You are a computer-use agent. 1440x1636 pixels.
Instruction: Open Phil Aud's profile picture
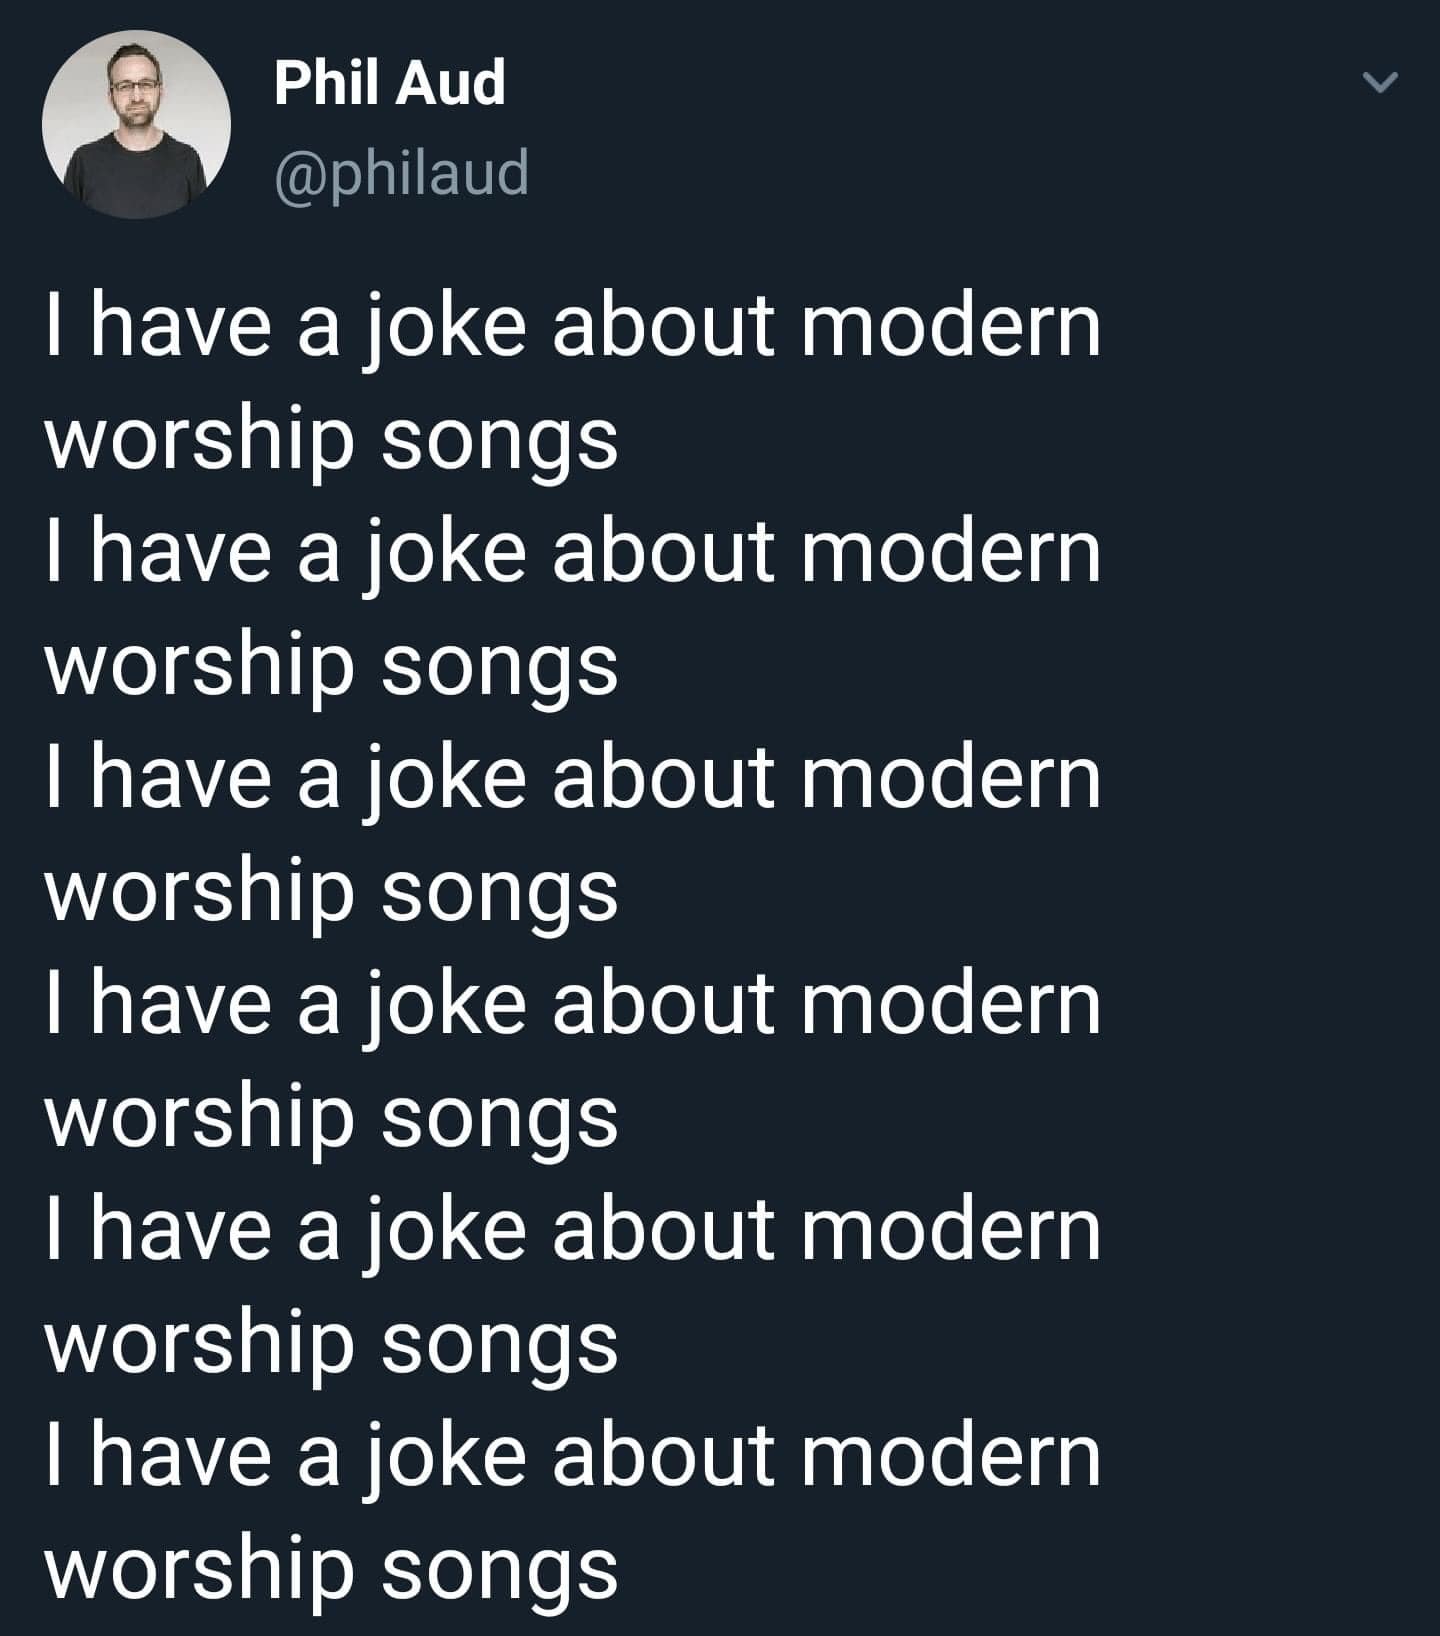(136, 124)
